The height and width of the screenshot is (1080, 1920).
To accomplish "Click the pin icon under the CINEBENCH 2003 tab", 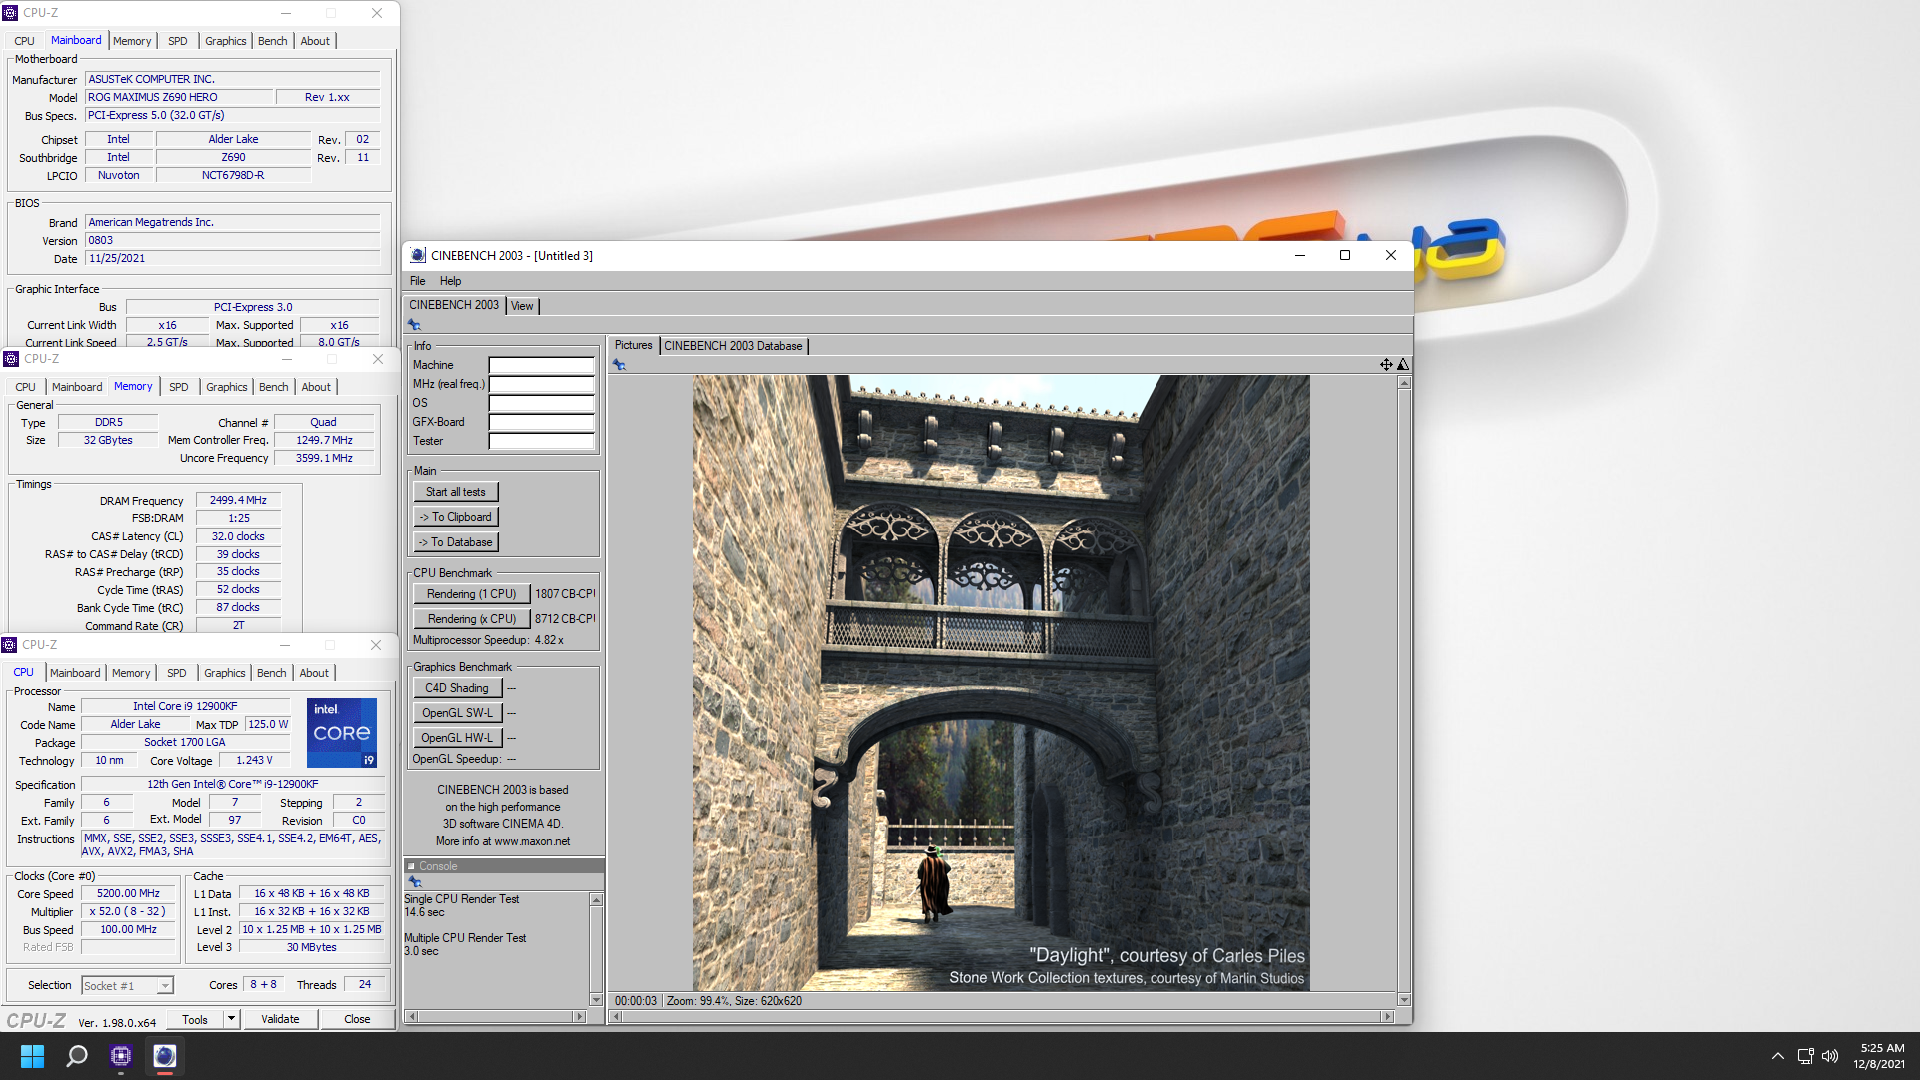I will (x=414, y=325).
